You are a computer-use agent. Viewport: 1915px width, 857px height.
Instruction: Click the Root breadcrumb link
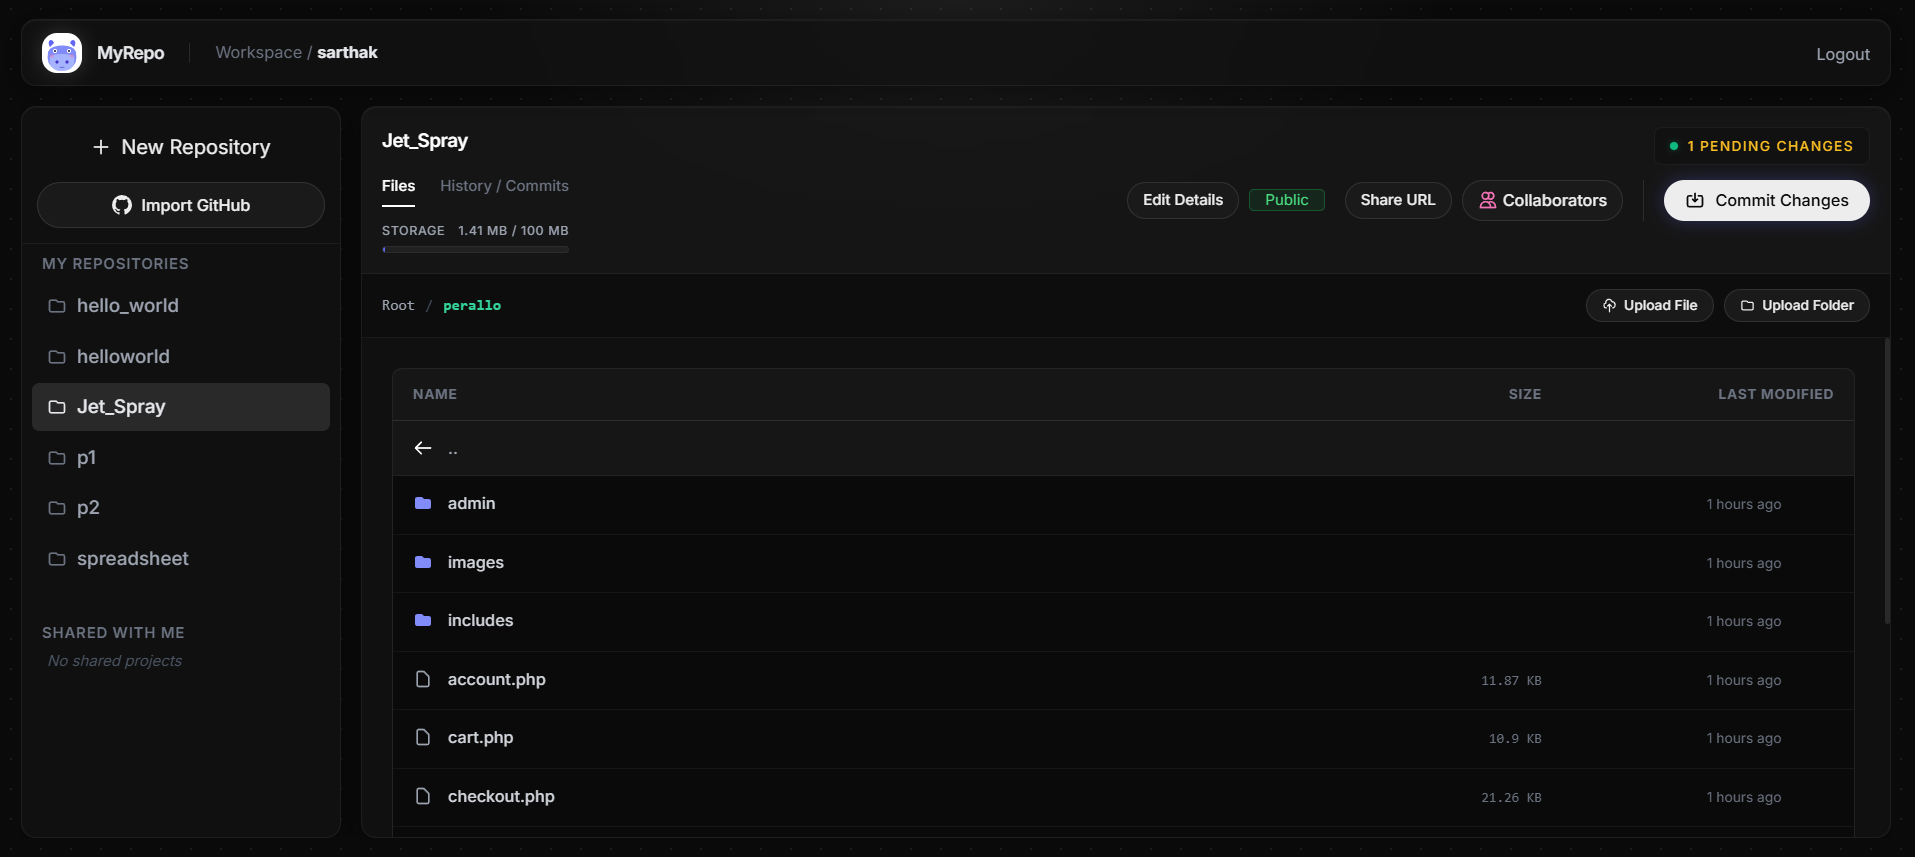(398, 305)
